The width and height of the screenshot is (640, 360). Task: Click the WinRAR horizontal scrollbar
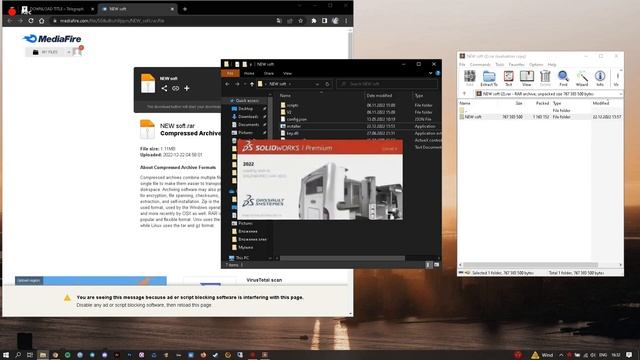(x=530, y=265)
